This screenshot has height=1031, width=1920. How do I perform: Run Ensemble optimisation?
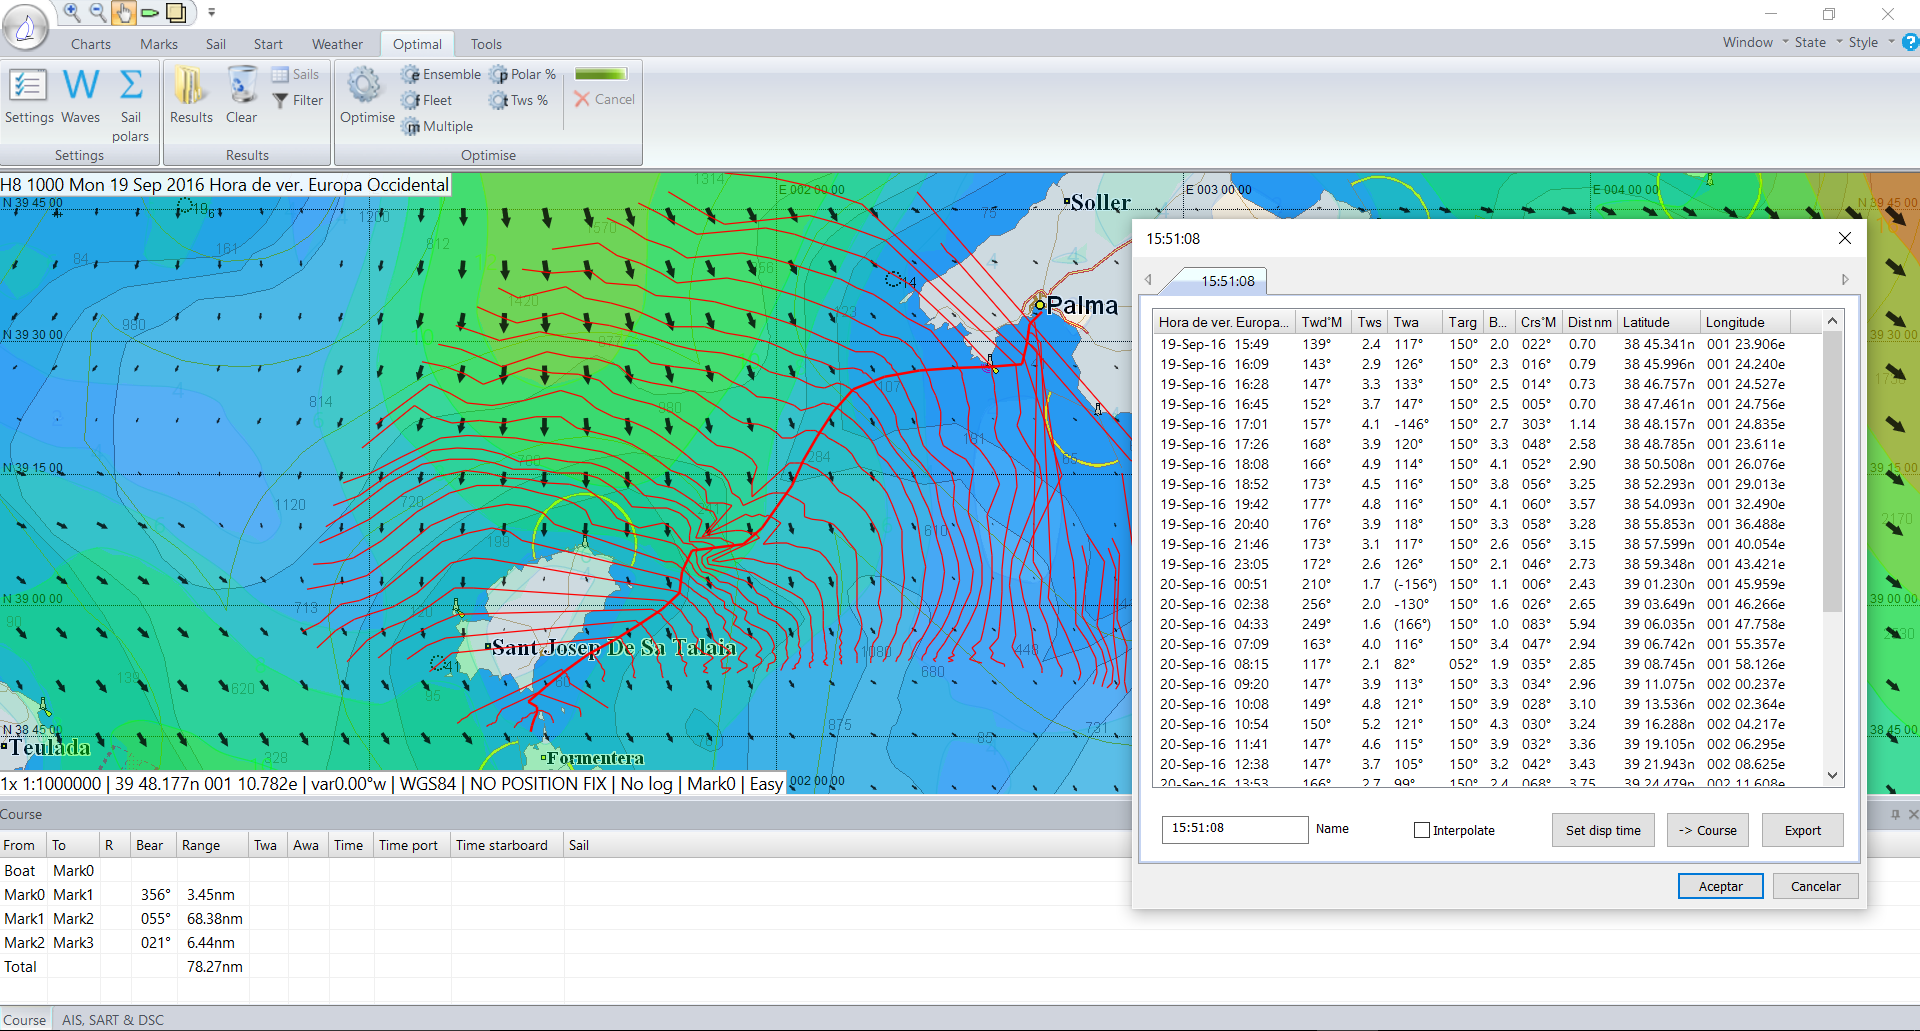[x=441, y=74]
